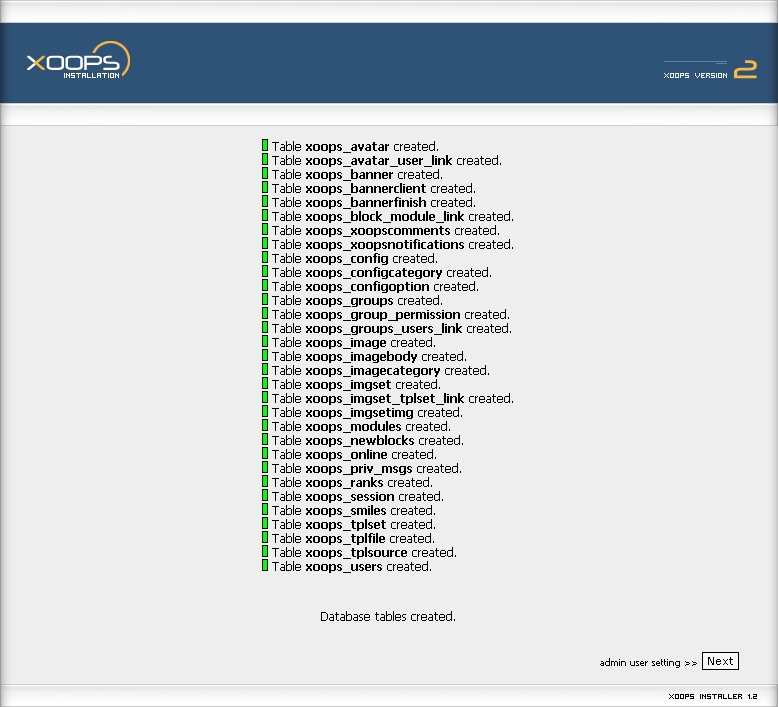This screenshot has height=707, width=778.
Task: Select the text 'Table xoops_image created.'
Action: pyautogui.click(x=354, y=342)
